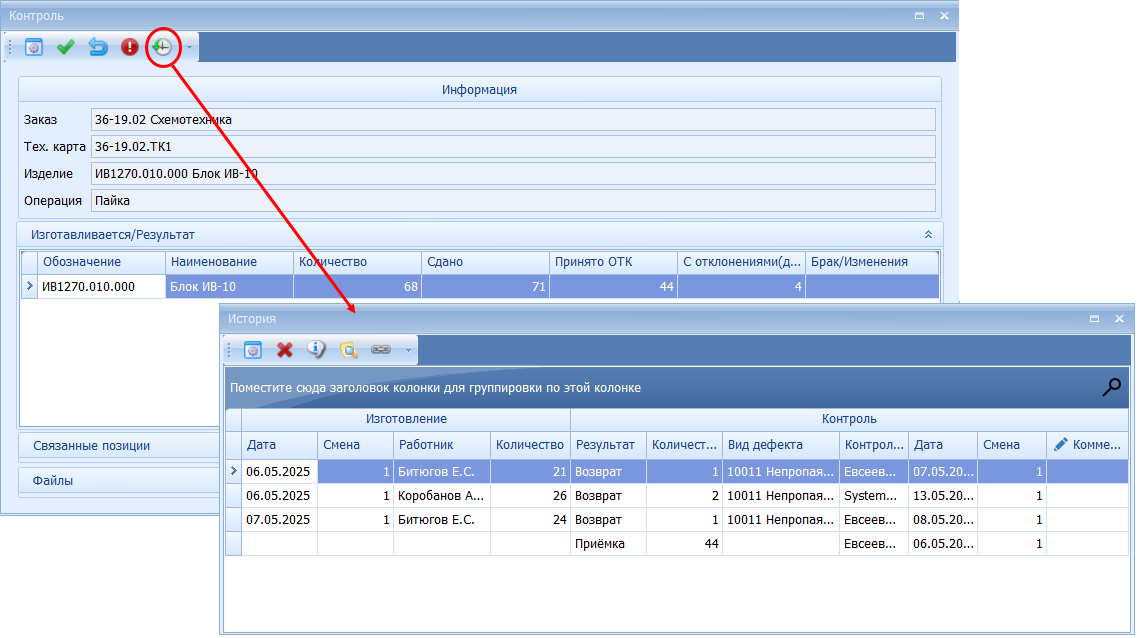Click the info speech bubble icon
This screenshot has width=1138, height=638.
[316, 350]
